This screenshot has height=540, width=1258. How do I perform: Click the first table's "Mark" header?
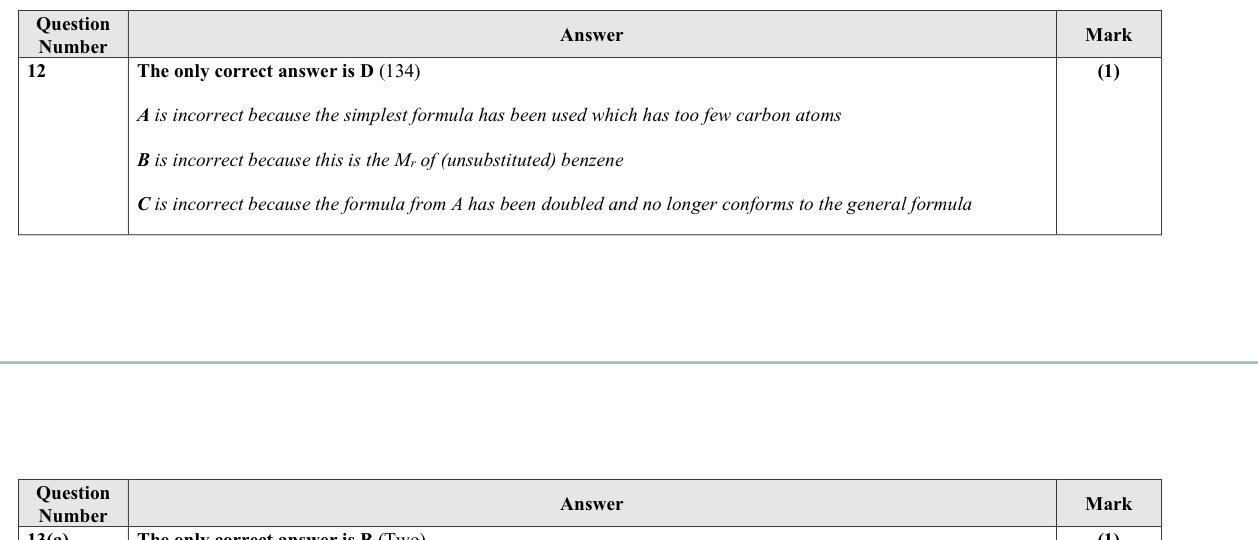pyautogui.click(x=1108, y=35)
